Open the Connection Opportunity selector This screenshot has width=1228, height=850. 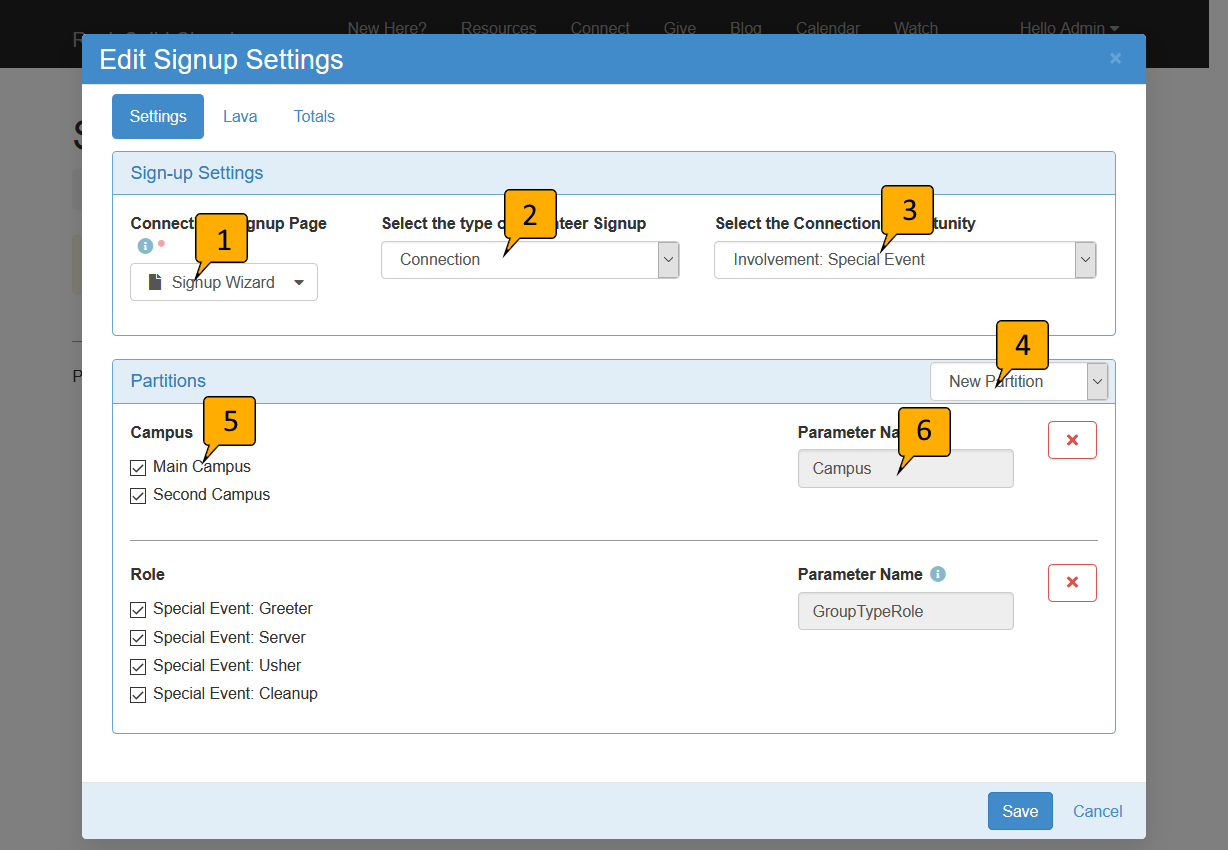click(1085, 260)
